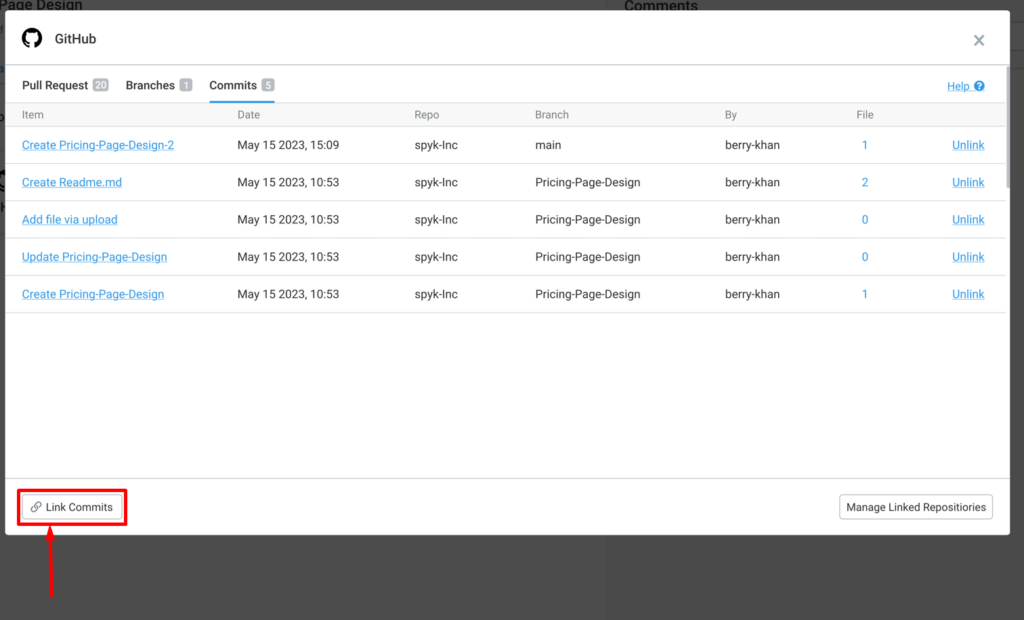The width and height of the screenshot is (1024, 620).
Task: Unlink the Add file via upload commit
Action: (968, 220)
